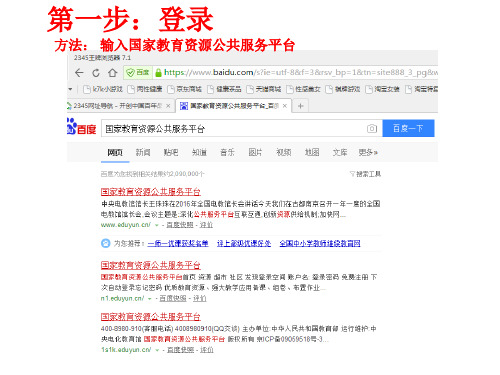Viewport: 500px width, 375px height.
Task: Open 百度快照 for the n1.eduyun.cn result
Action: tap(173, 298)
